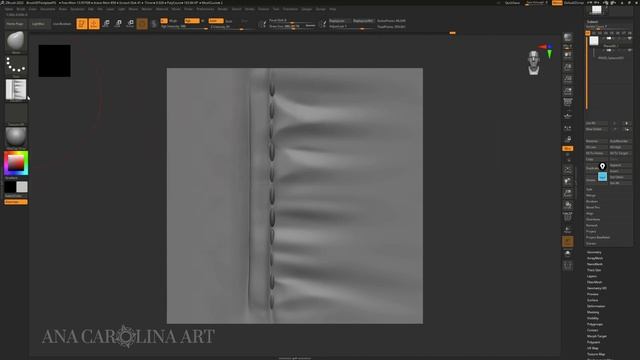Toggle the XYZ rotation mode button
Image resolution: width=640 pixels, height=360 pixels.
click(x=567, y=148)
